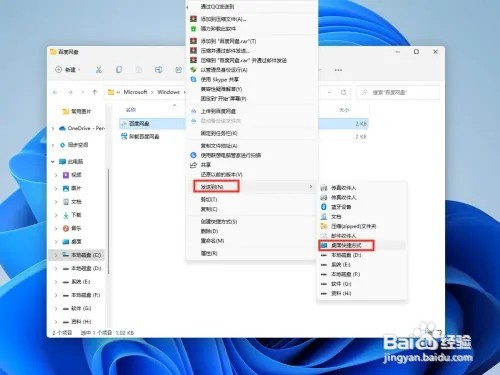500x375 pixels.
Task: Choose 桌面快捷方式 in the Send to submenu
Action: [362, 246]
